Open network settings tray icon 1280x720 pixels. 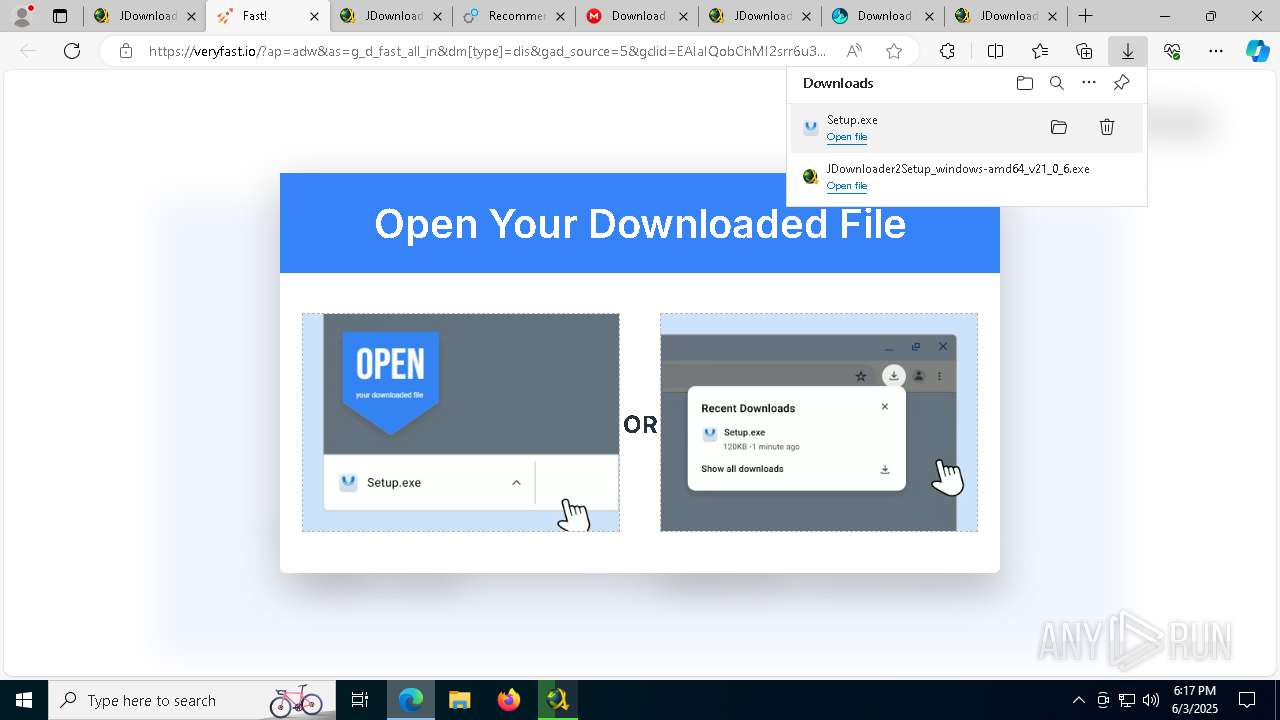pyautogui.click(x=1126, y=700)
